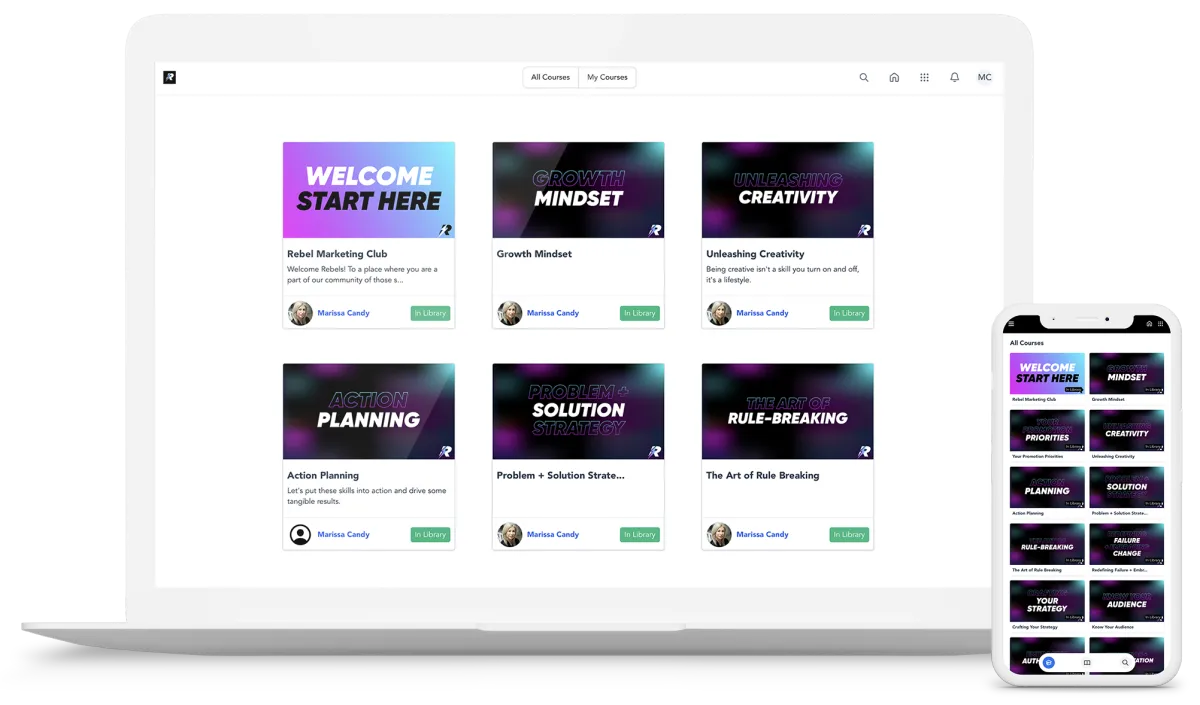Click the 'Welcome Rebels!' description text
Image resolution: width=1200 pixels, height=705 pixels.
click(362, 275)
